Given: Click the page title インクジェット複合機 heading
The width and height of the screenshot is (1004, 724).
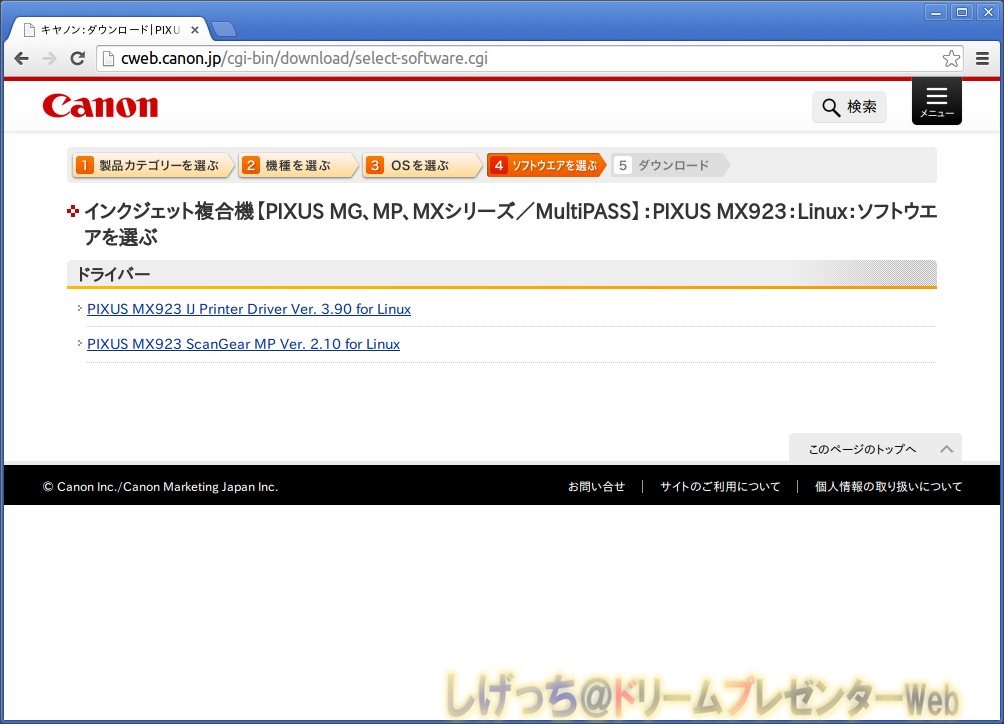Looking at the screenshot, I should tap(510, 224).
